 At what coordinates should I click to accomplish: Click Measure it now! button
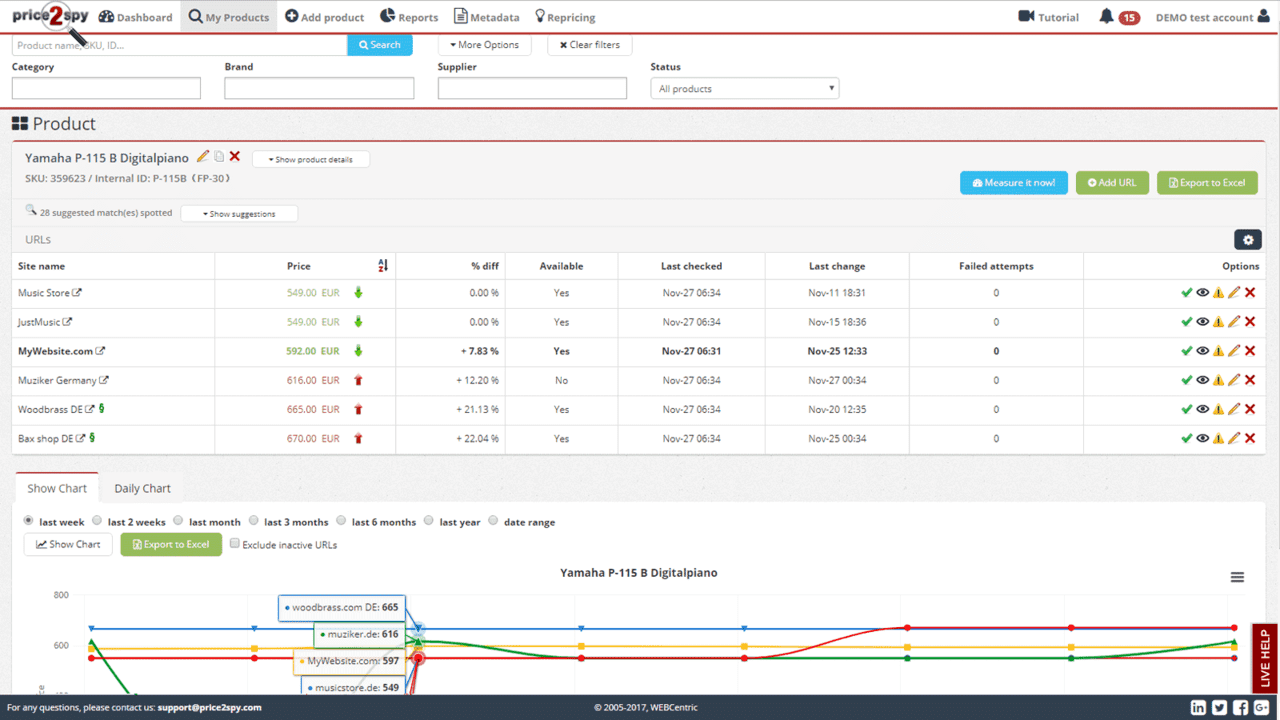pyautogui.click(x=1013, y=183)
